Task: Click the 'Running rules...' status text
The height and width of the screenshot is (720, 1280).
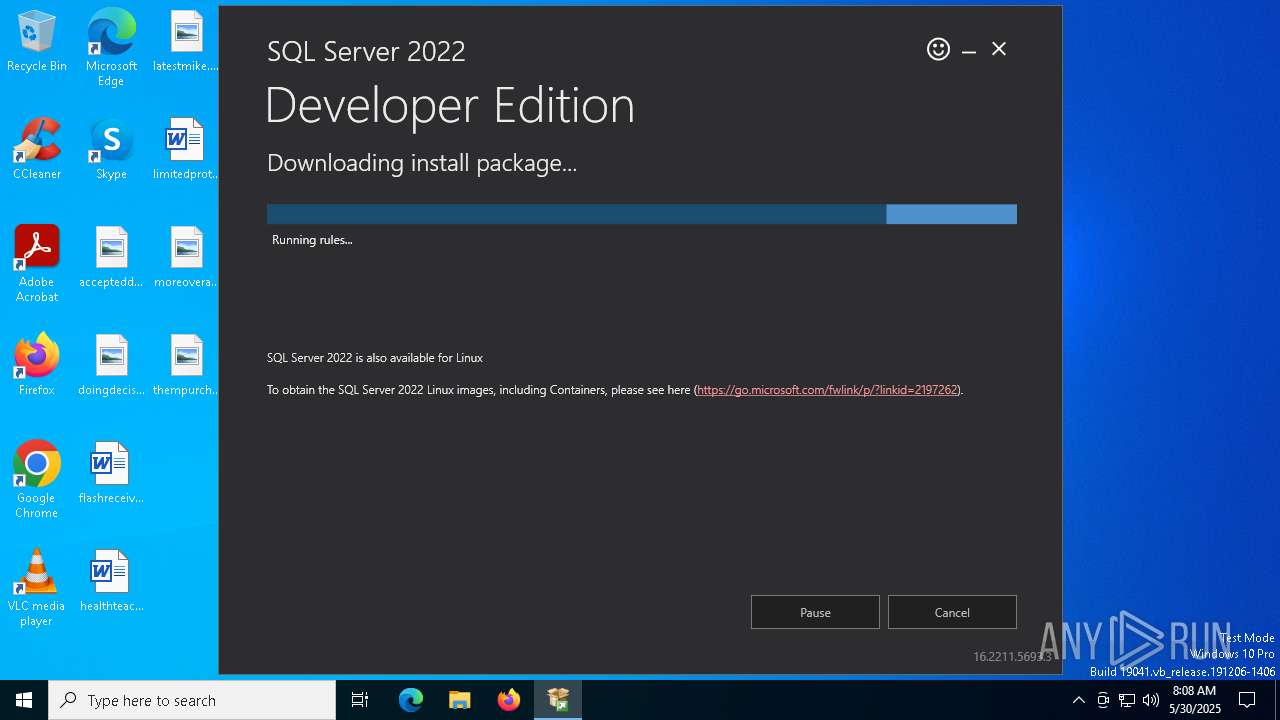Action: tap(312, 240)
